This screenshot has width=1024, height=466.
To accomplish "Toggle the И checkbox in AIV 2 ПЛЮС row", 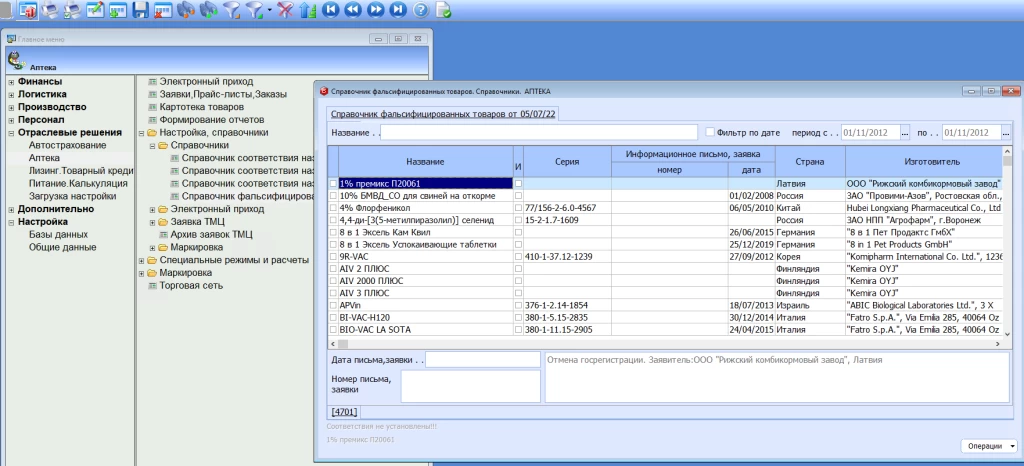I will pos(519,269).
